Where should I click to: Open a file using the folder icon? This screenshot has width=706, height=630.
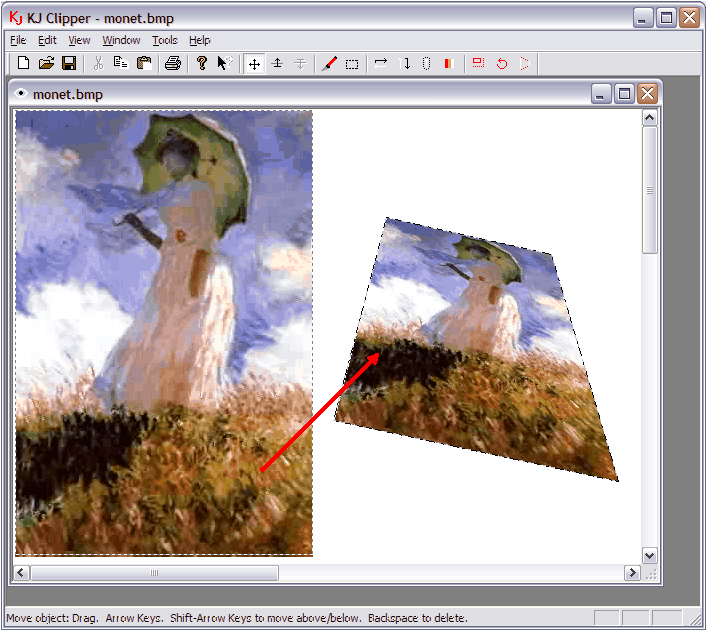pos(46,63)
